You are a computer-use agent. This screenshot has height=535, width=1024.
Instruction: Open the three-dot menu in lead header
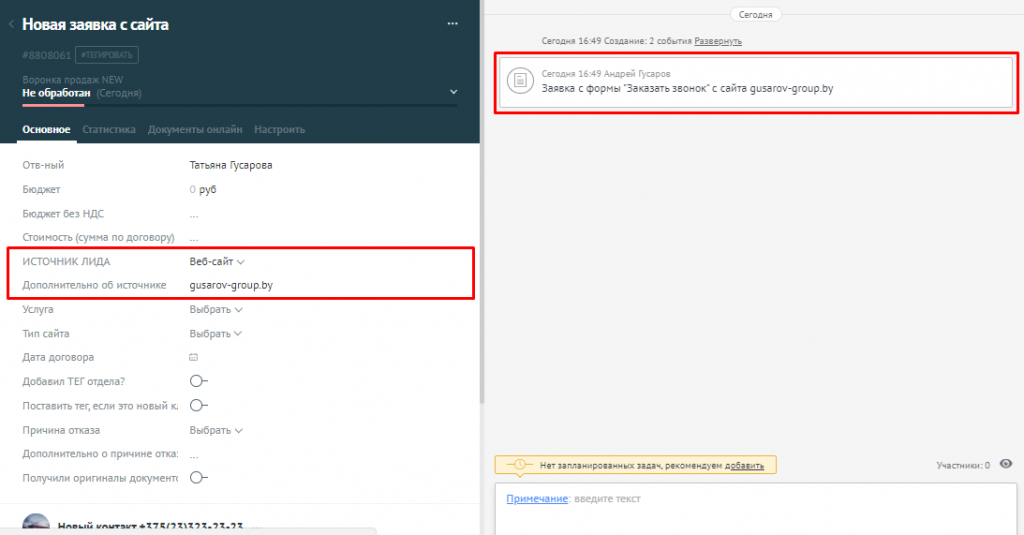453,24
